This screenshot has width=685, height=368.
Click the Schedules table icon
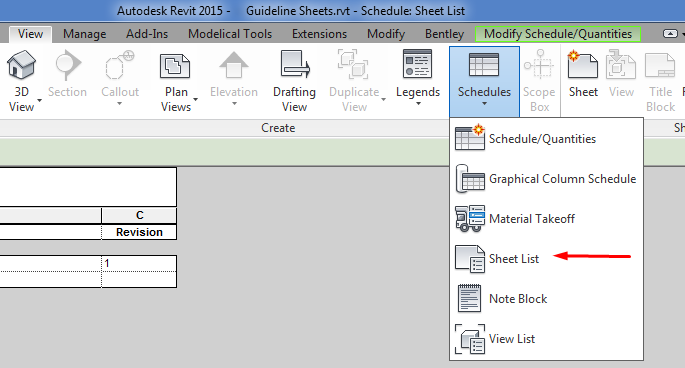pyautogui.click(x=484, y=65)
